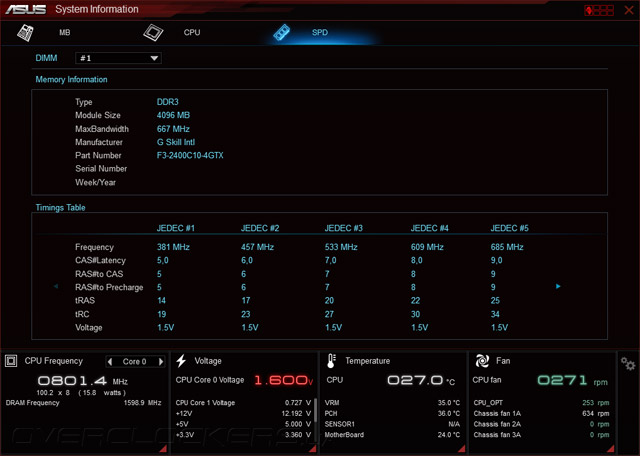This screenshot has height=456, width=640.
Task: Switch to the MB tab label
Action: 64,33
